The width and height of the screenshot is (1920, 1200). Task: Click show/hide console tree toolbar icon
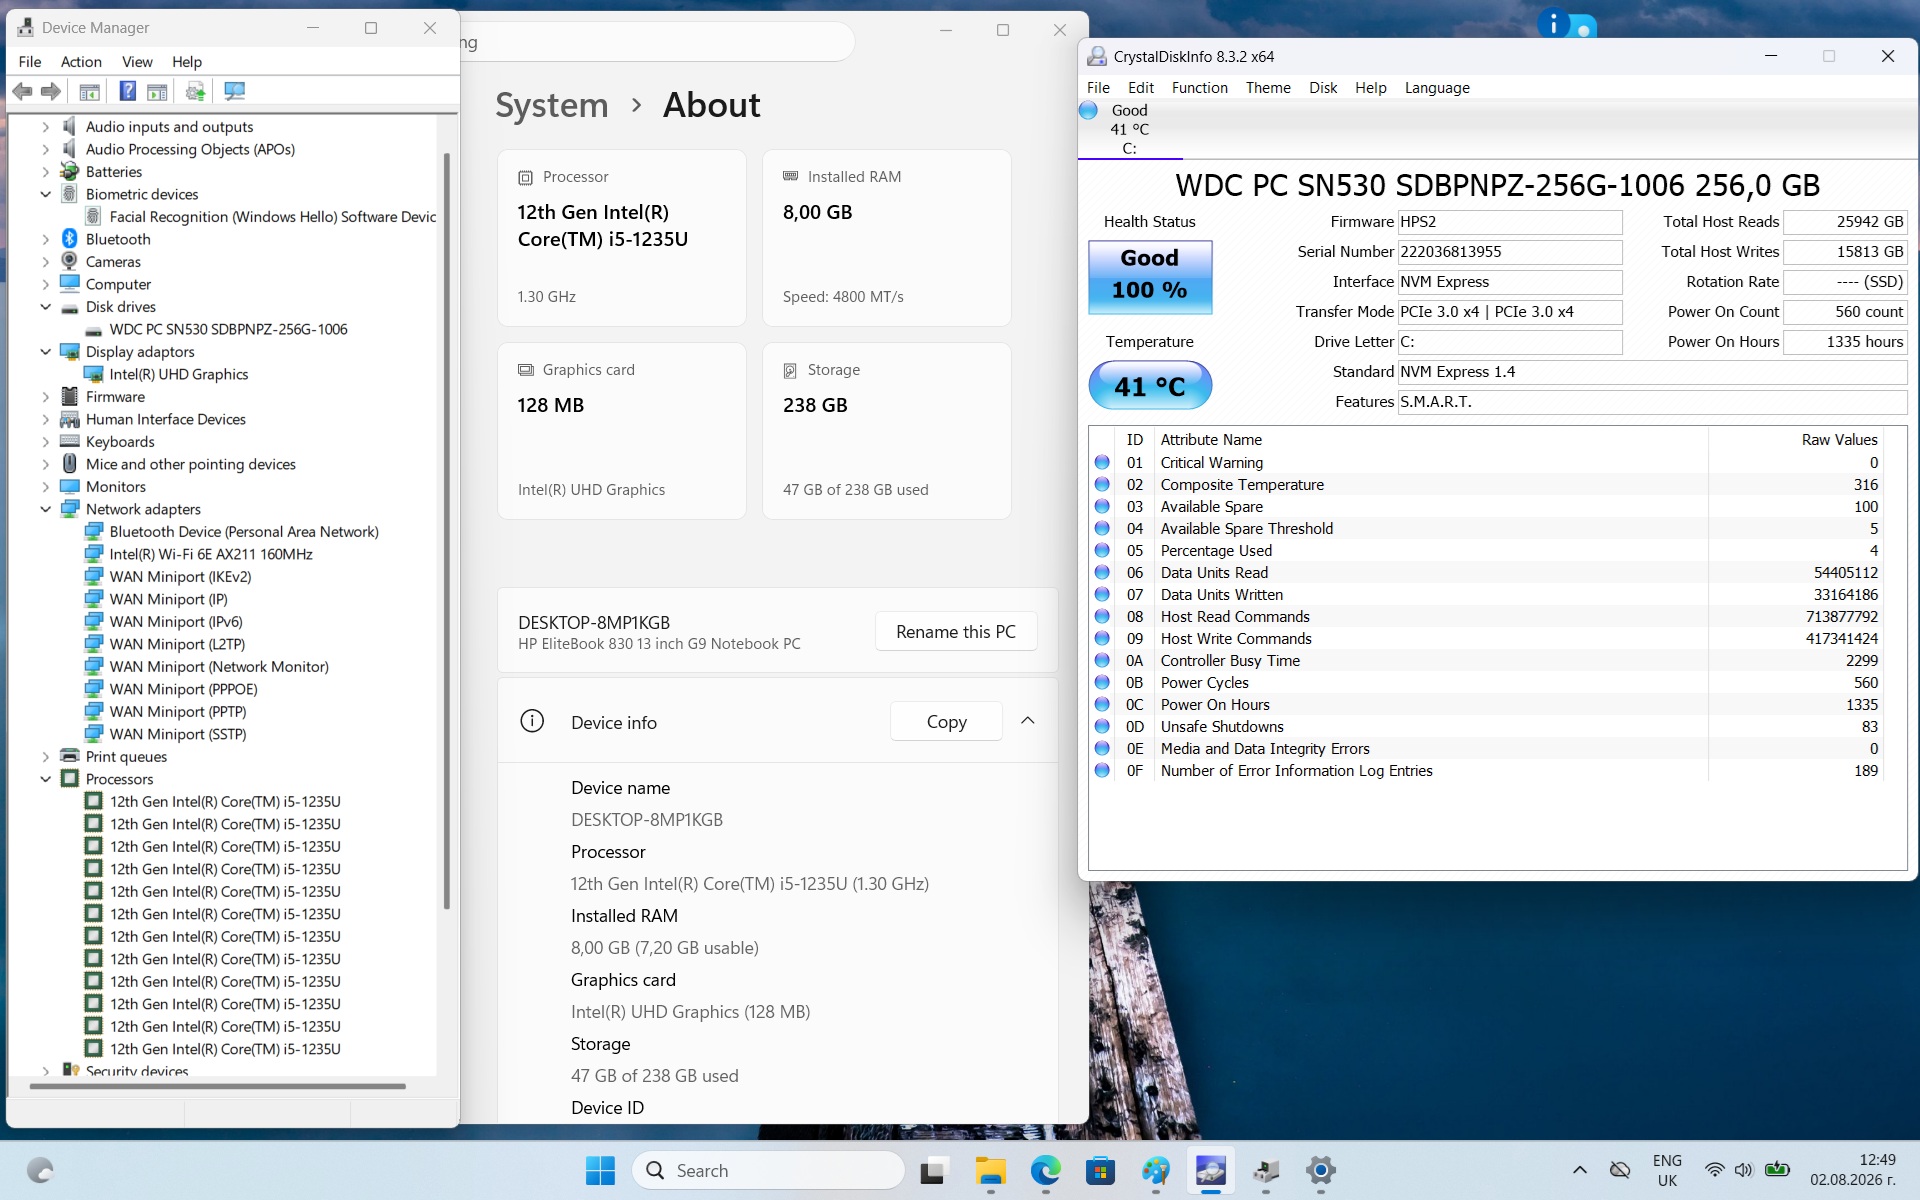coord(90,91)
